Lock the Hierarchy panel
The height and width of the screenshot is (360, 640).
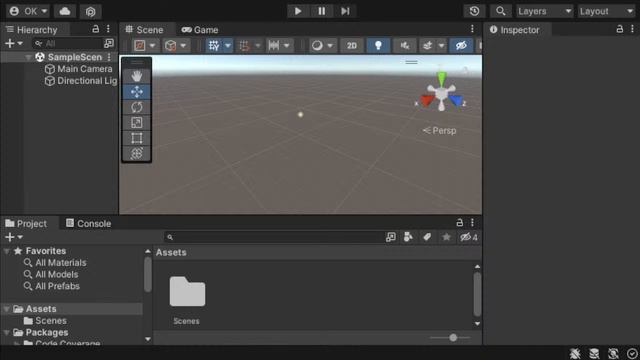(x=95, y=29)
